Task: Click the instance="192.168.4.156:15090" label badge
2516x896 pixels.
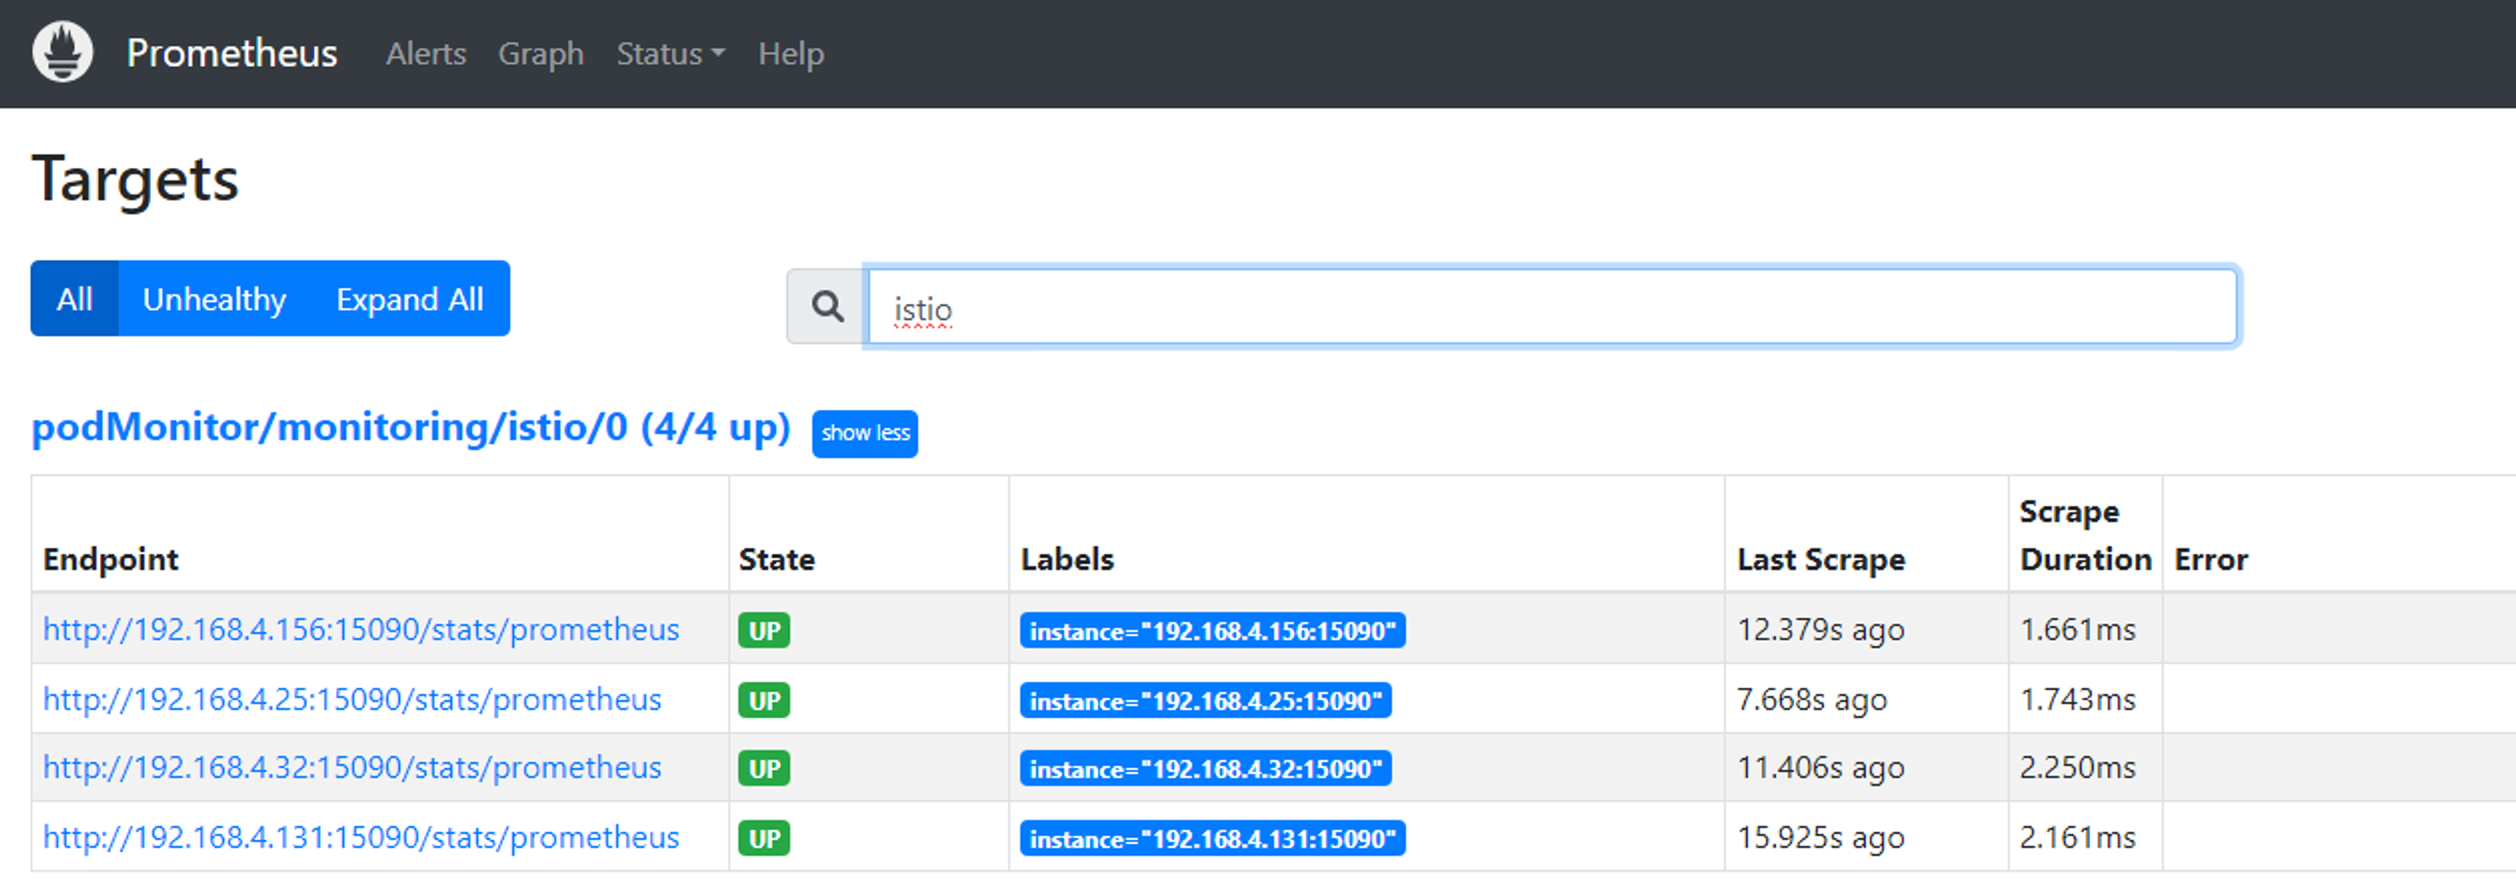Action: coord(1212,631)
